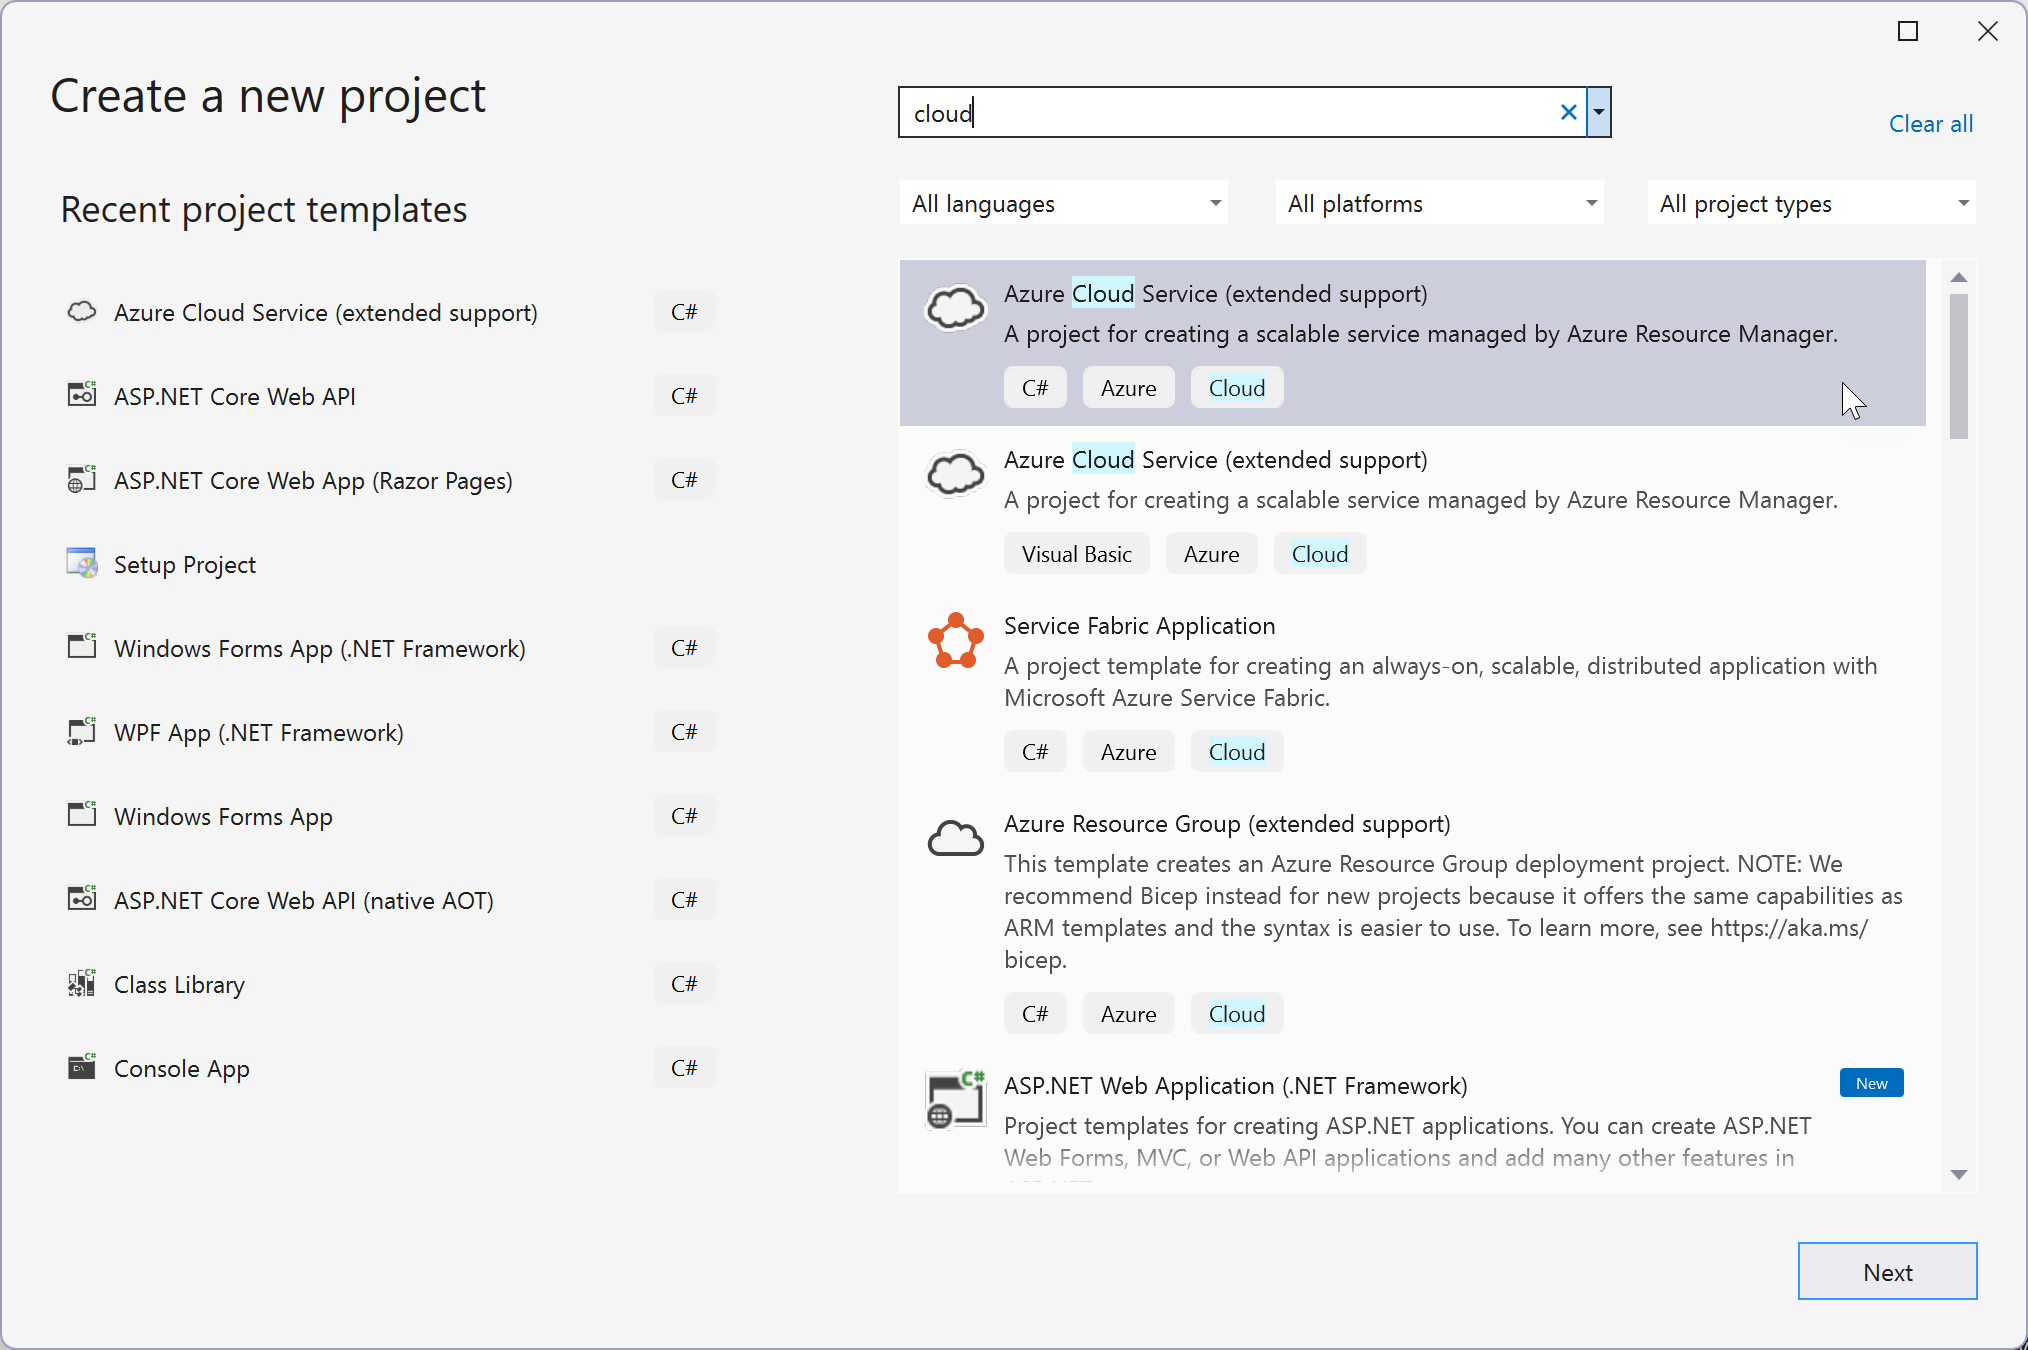Screen dimensions: 2028x1350
Task: Click the Setup Project icon
Action: 80,564
